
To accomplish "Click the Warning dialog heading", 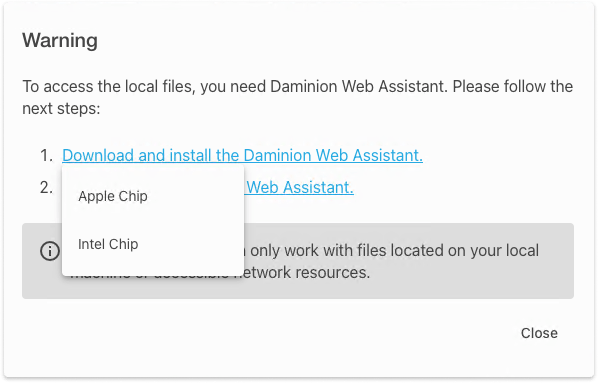I will click(60, 40).
